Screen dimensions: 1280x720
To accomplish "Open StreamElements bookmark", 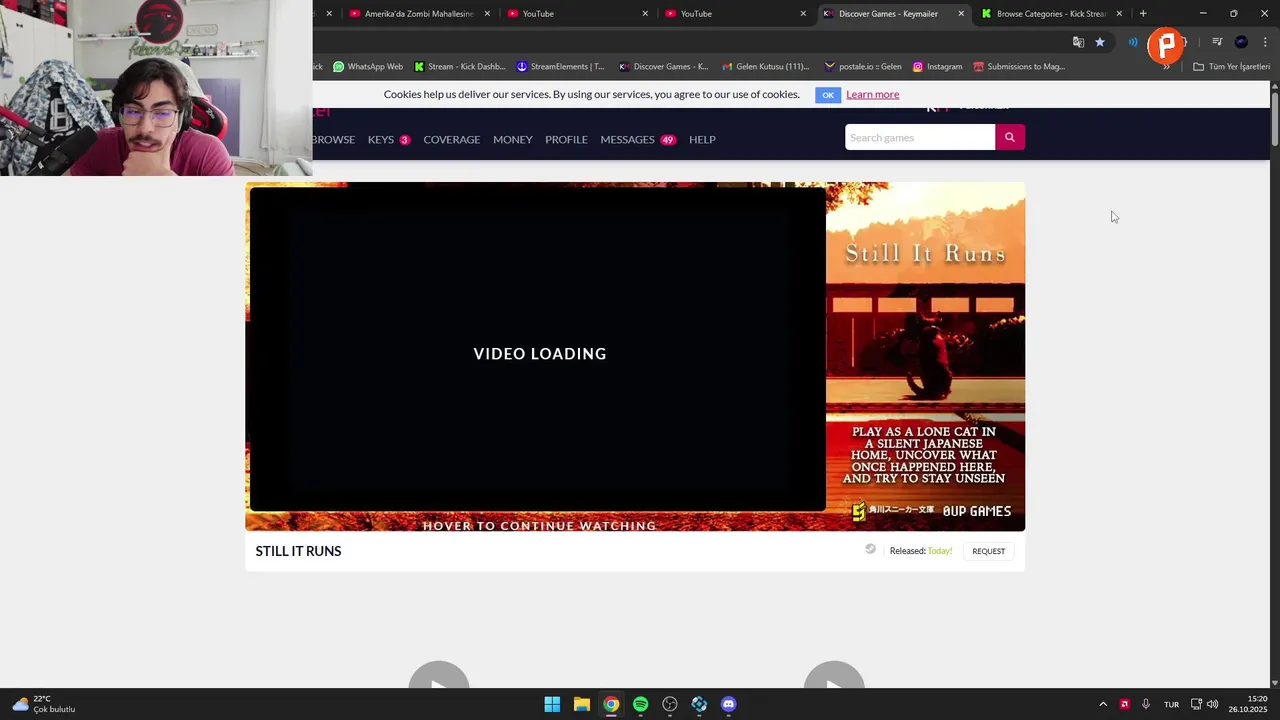I will pyautogui.click(x=560, y=67).
